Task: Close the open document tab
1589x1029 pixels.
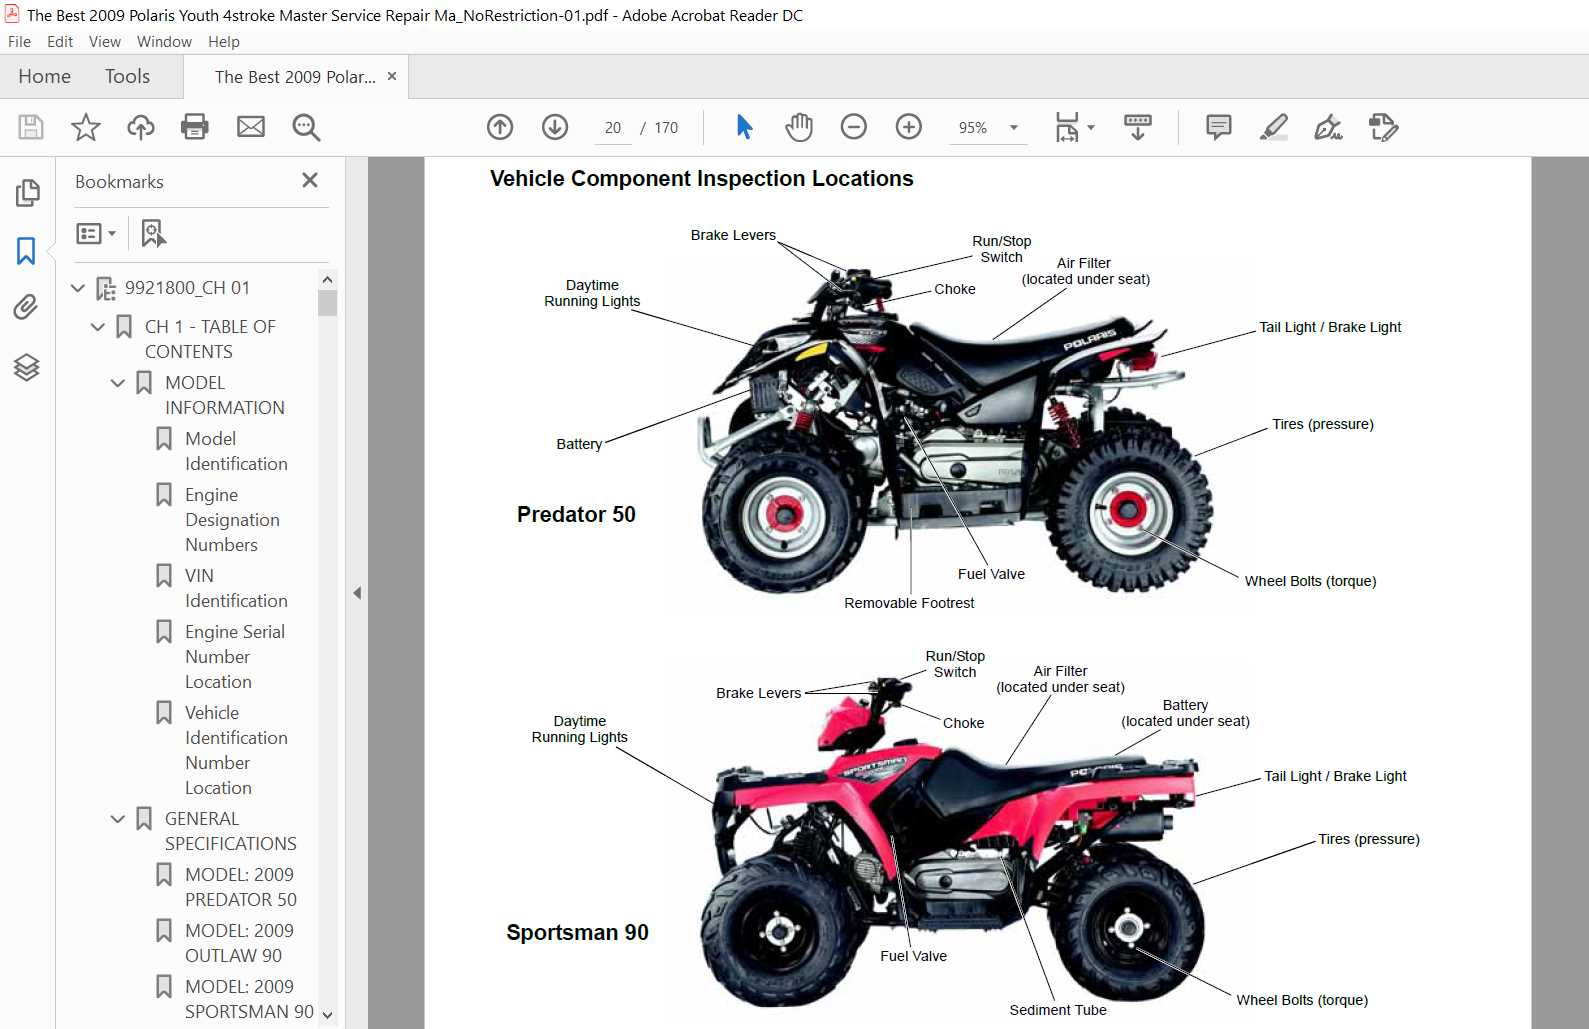Action: (392, 76)
